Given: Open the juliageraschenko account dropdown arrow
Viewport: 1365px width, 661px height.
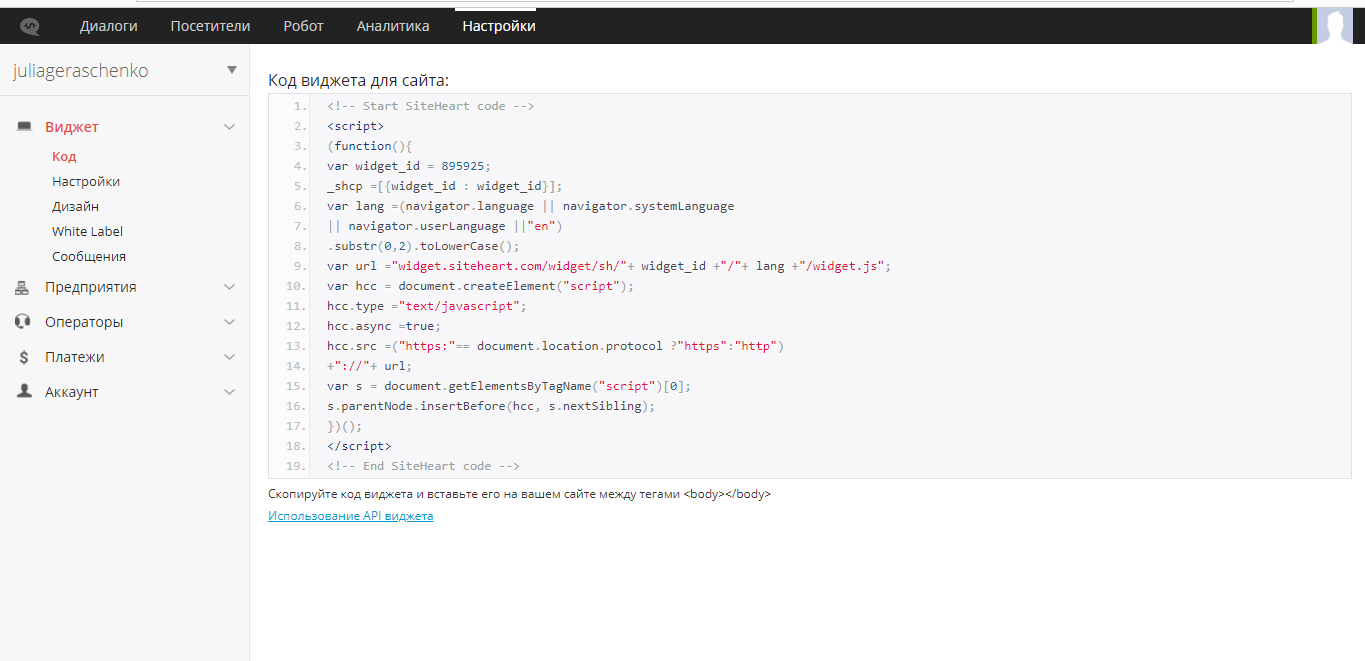Looking at the screenshot, I should tap(232, 70).
